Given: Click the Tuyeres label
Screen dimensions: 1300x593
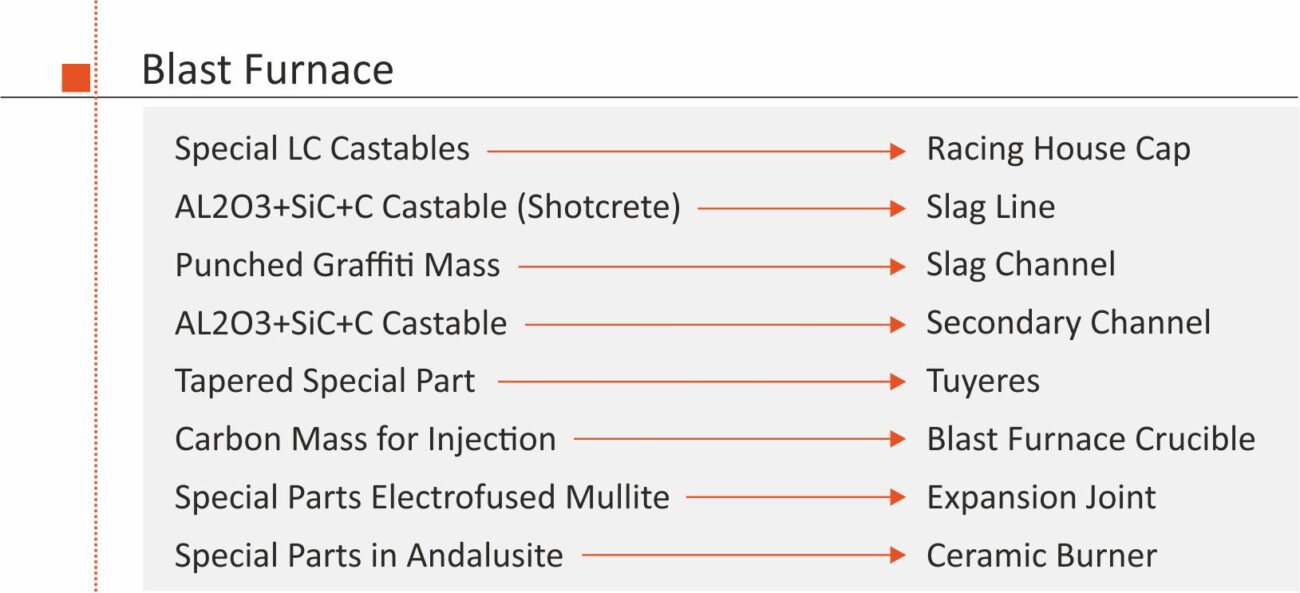Looking at the screenshot, I should [983, 381].
